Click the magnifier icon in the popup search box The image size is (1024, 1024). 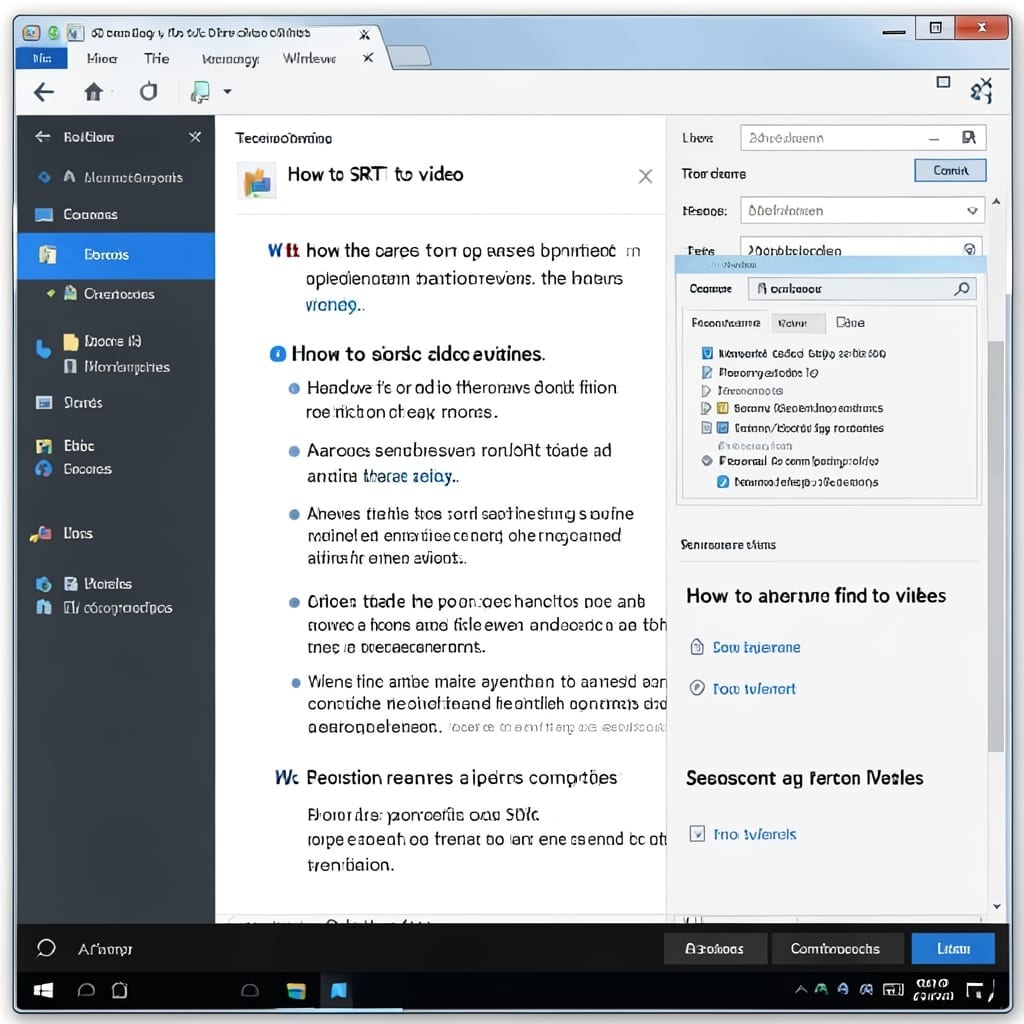coord(961,289)
